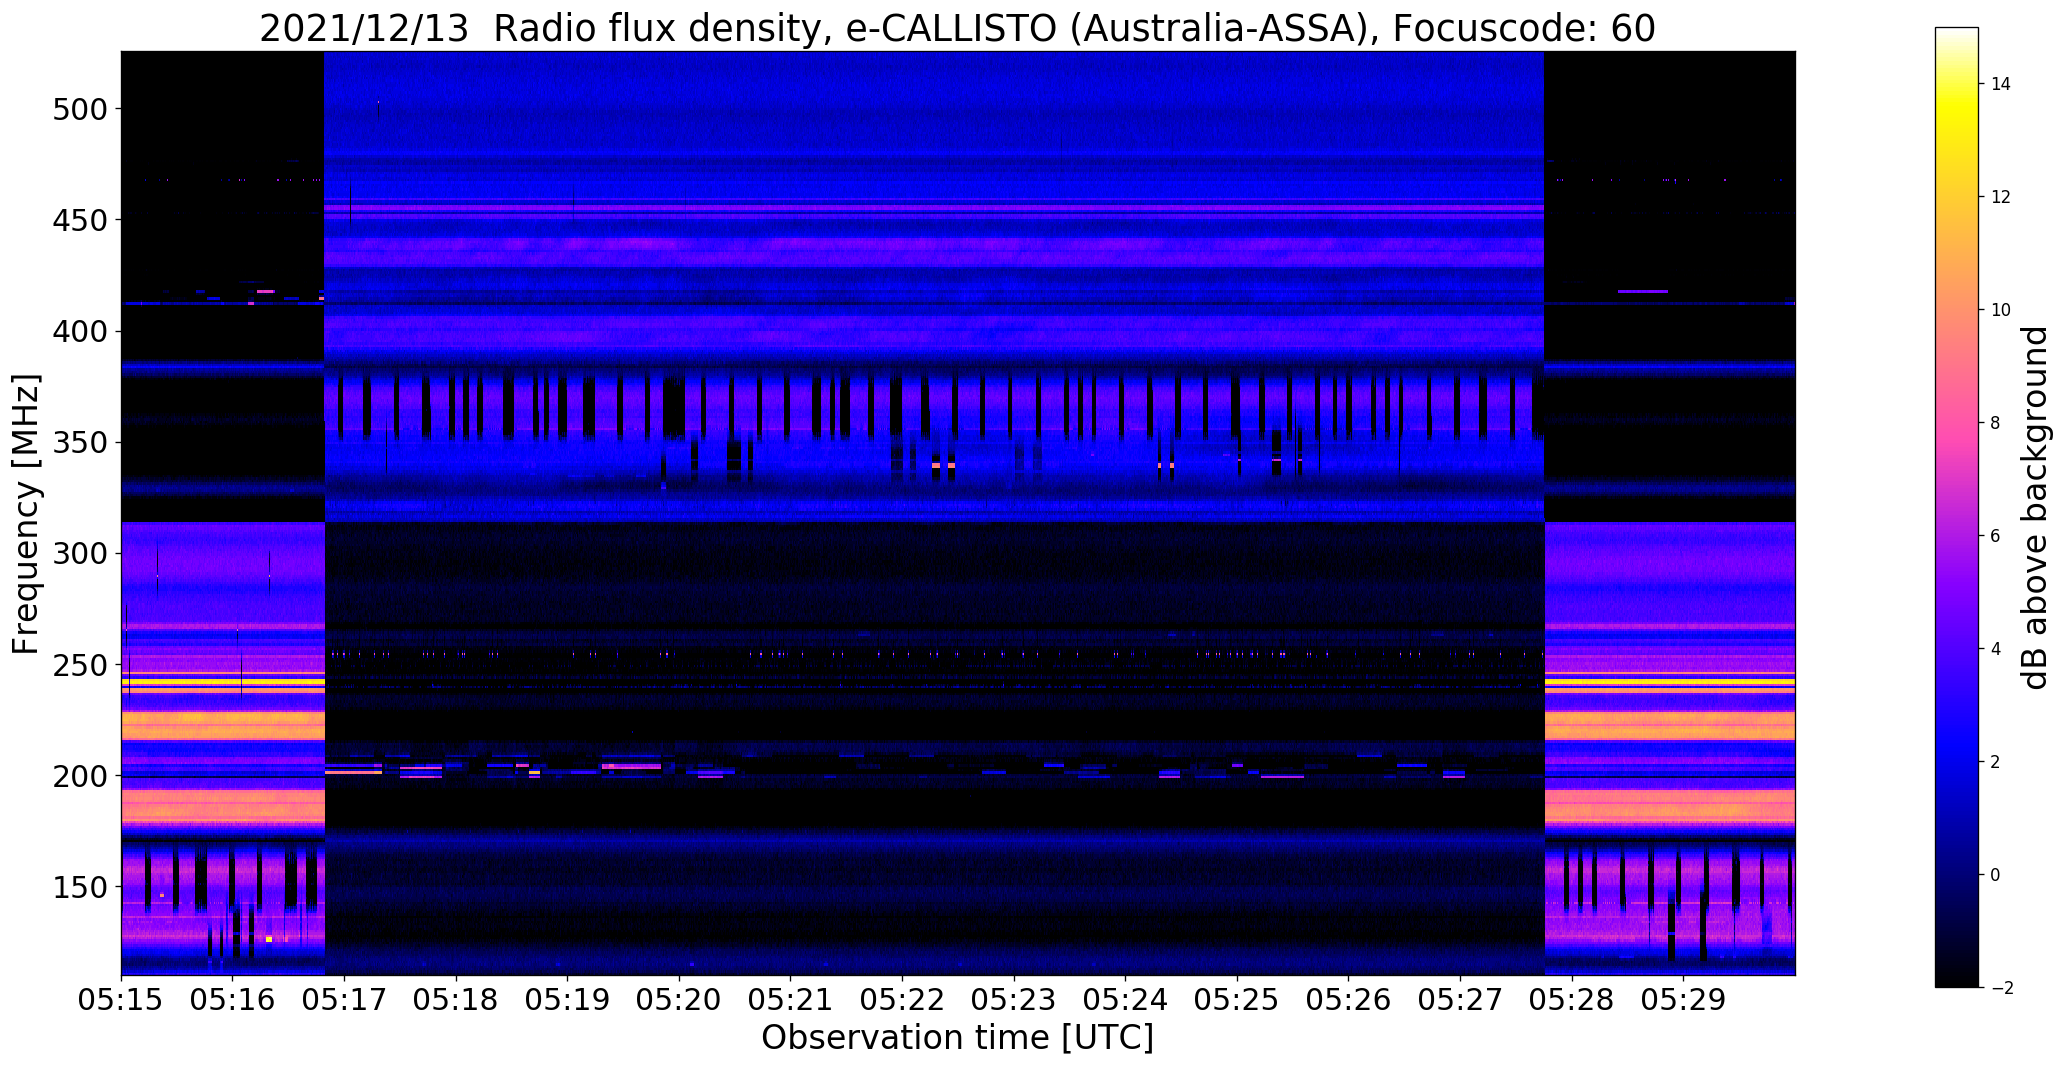Click the 05:27 time tick label
This screenshot has height=1067, width=2066.
(1461, 1000)
